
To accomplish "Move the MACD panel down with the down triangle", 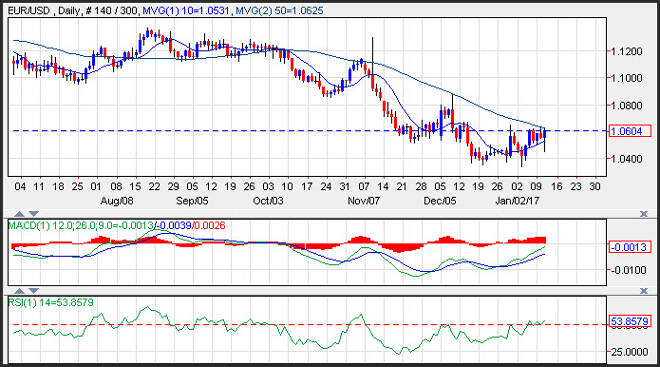I will [34, 214].
